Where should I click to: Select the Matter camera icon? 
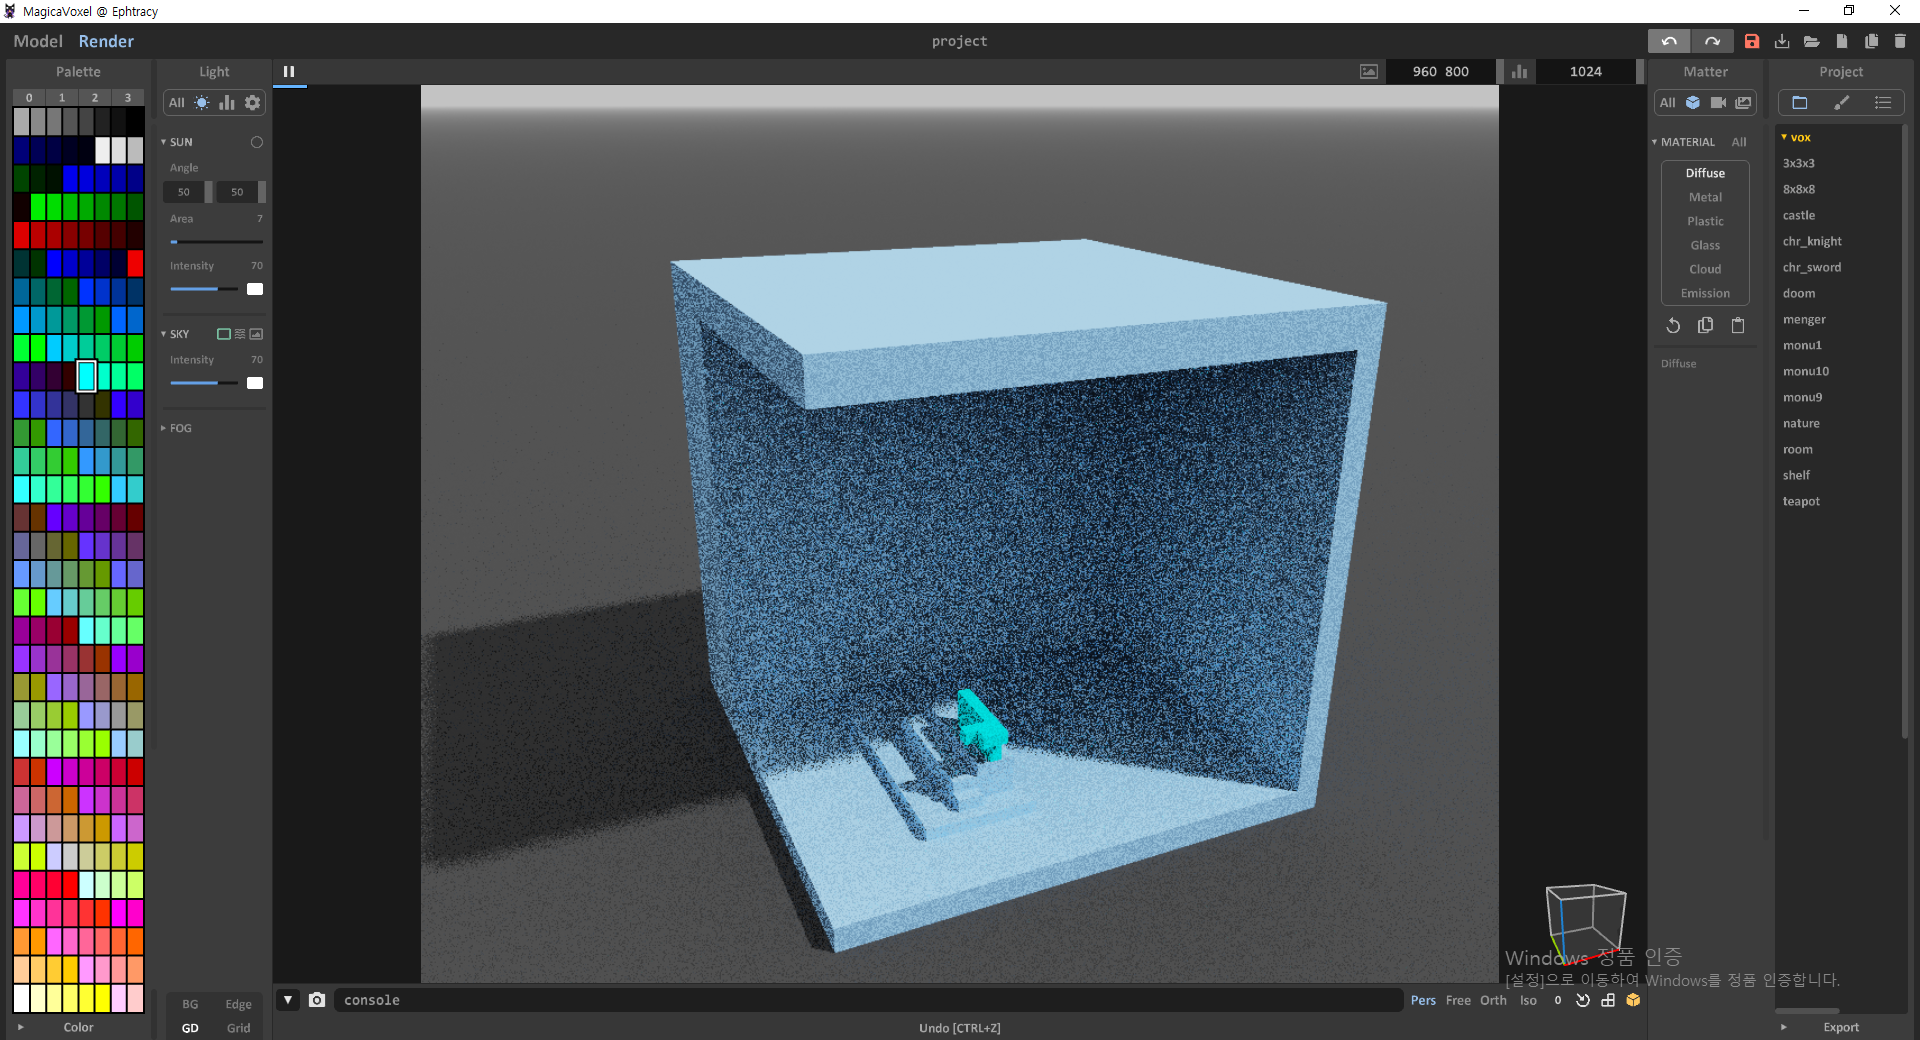pos(1718,102)
